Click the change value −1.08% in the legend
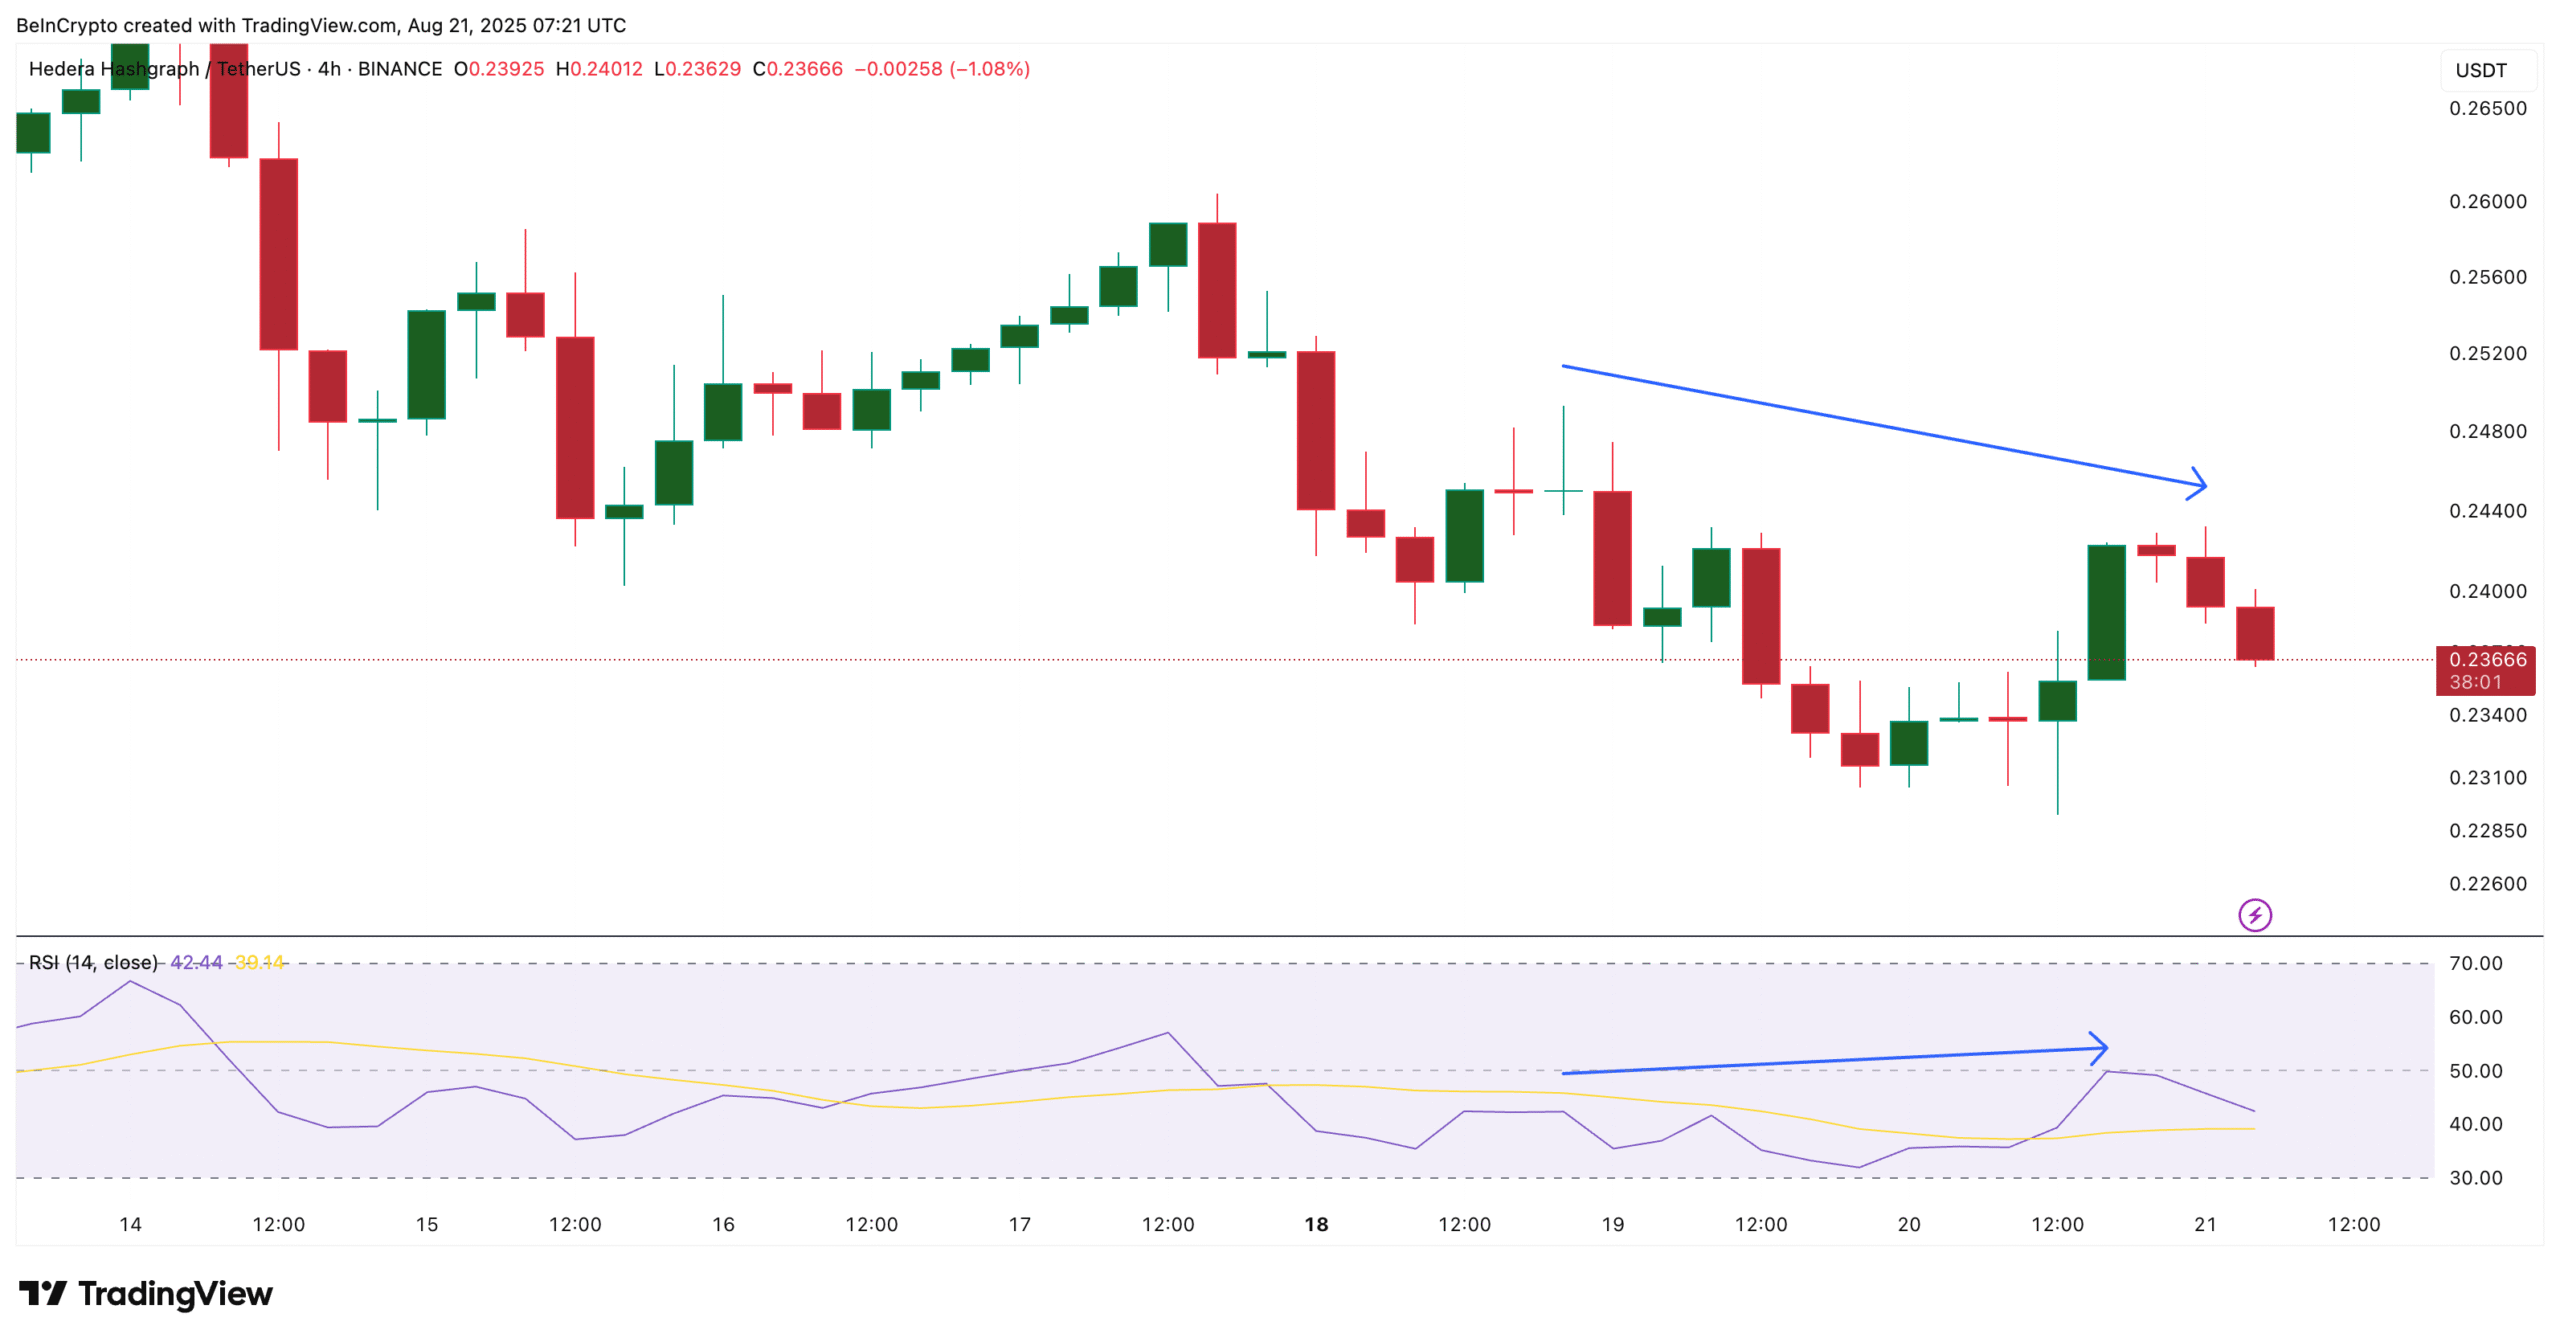The width and height of the screenshot is (2560, 1342). coord(994,69)
